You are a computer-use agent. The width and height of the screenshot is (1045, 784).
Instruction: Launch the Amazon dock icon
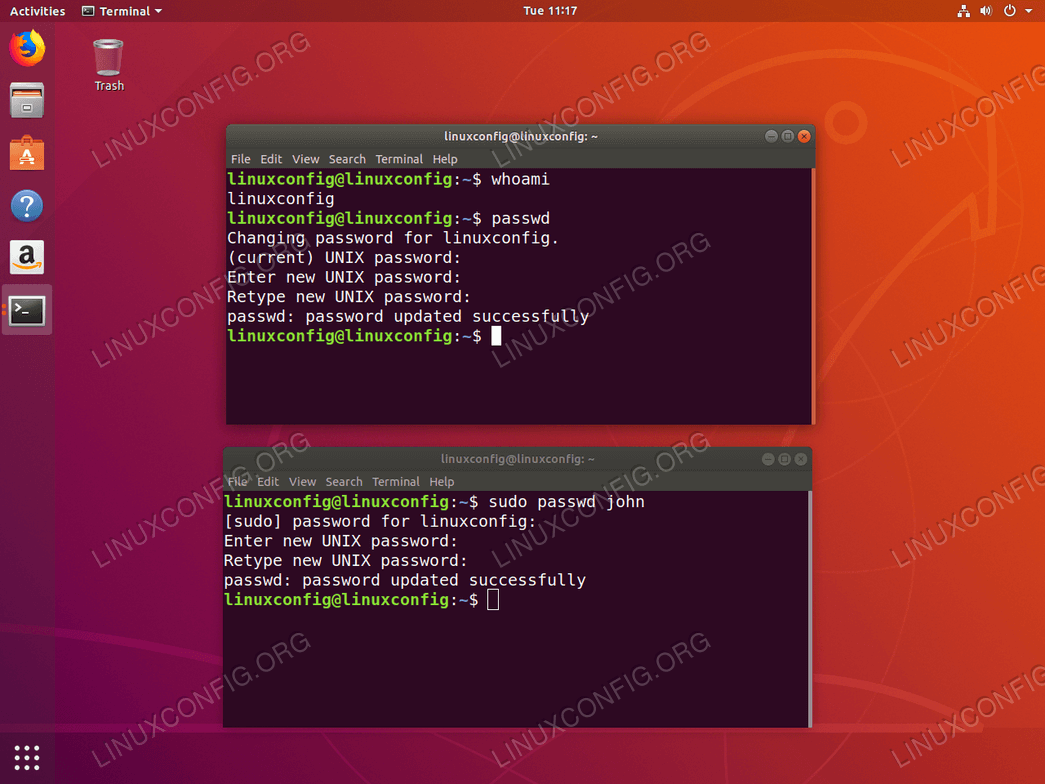click(x=27, y=257)
